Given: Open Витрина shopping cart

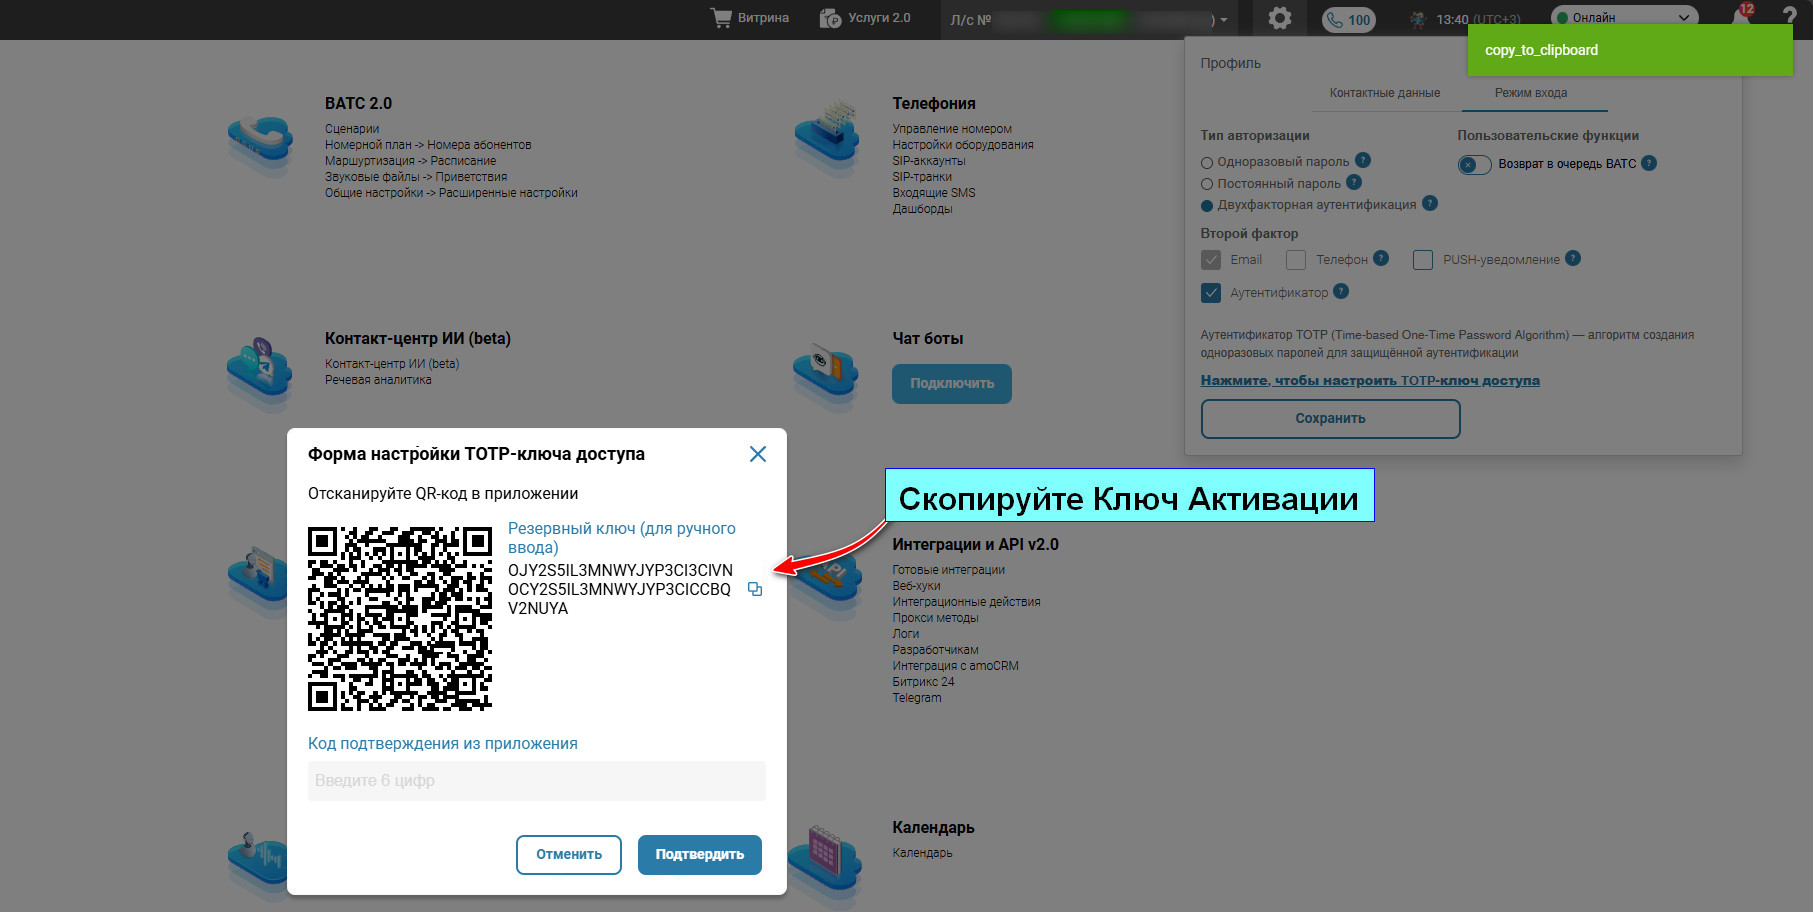Looking at the screenshot, I should coord(749,18).
